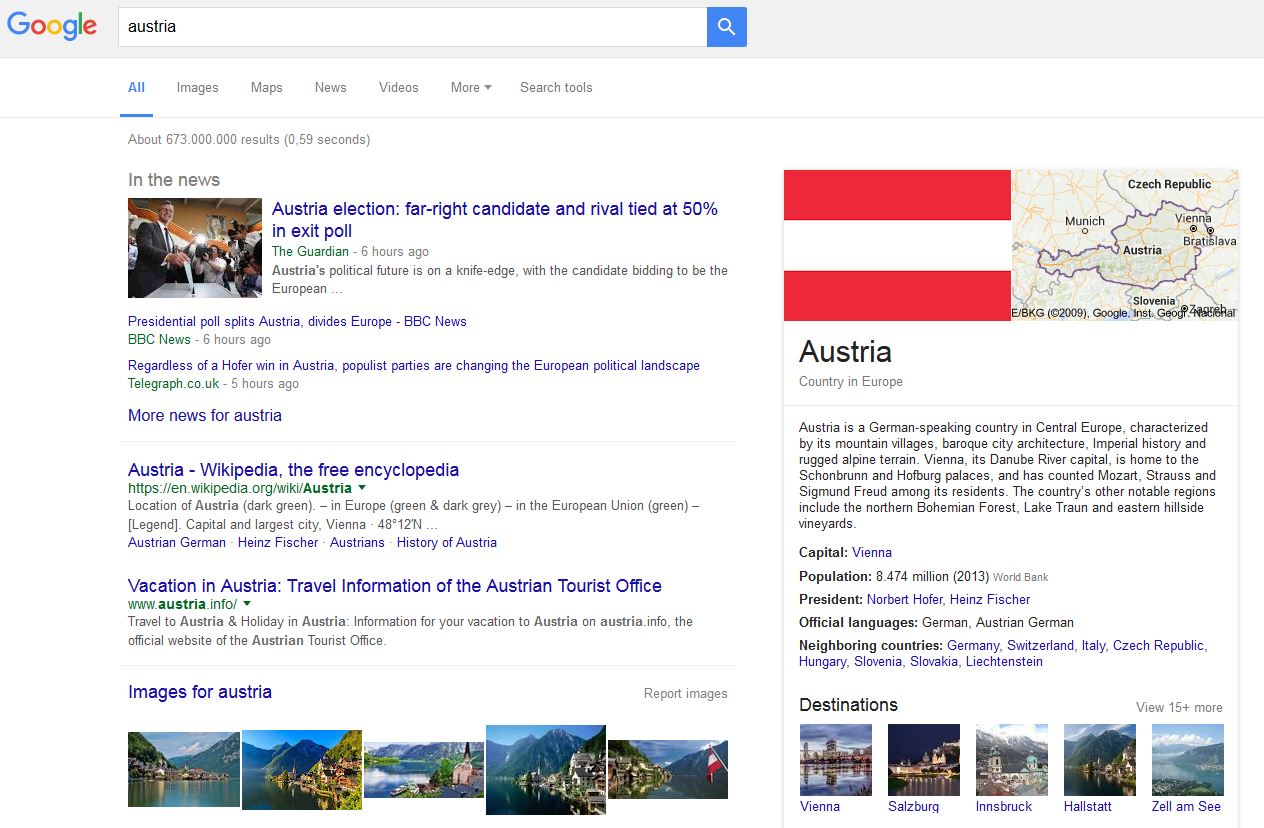Open the Austrians sitelink
This screenshot has height=828, width=1264.
(357, 542)
